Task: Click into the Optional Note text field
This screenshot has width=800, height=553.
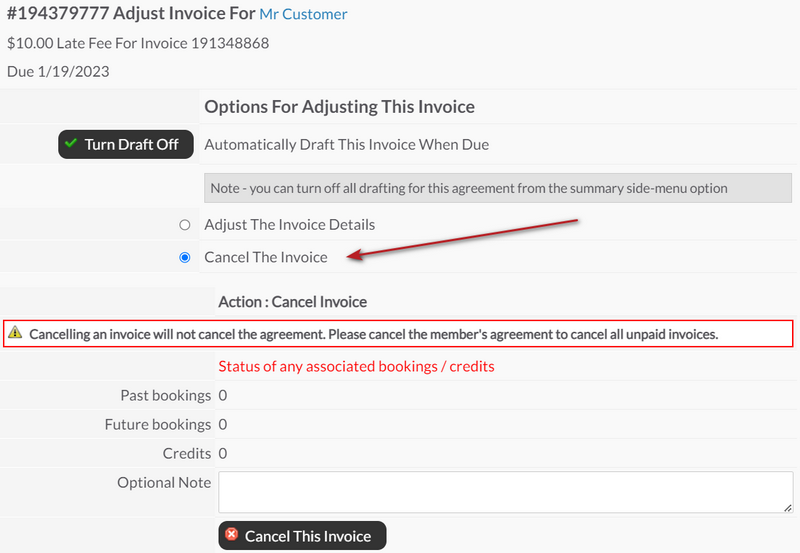Action: coord(506,492)
